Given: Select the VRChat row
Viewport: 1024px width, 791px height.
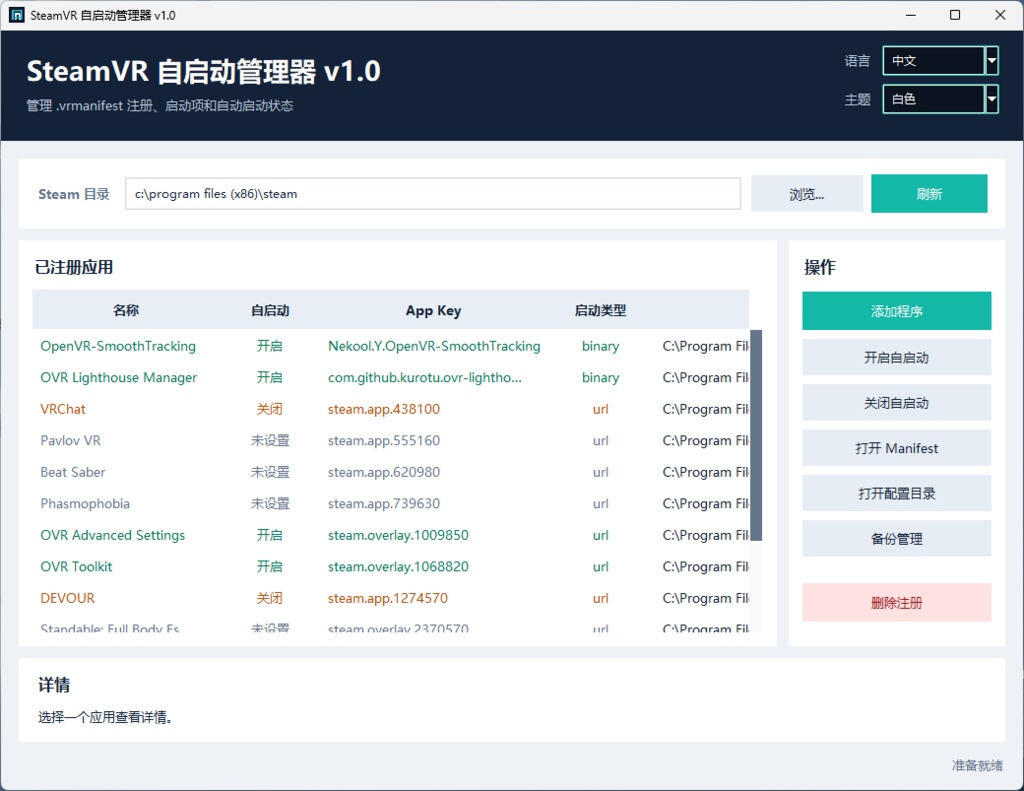Looking at the screenshot, I should pyautogui.click(x=391, y=409).
